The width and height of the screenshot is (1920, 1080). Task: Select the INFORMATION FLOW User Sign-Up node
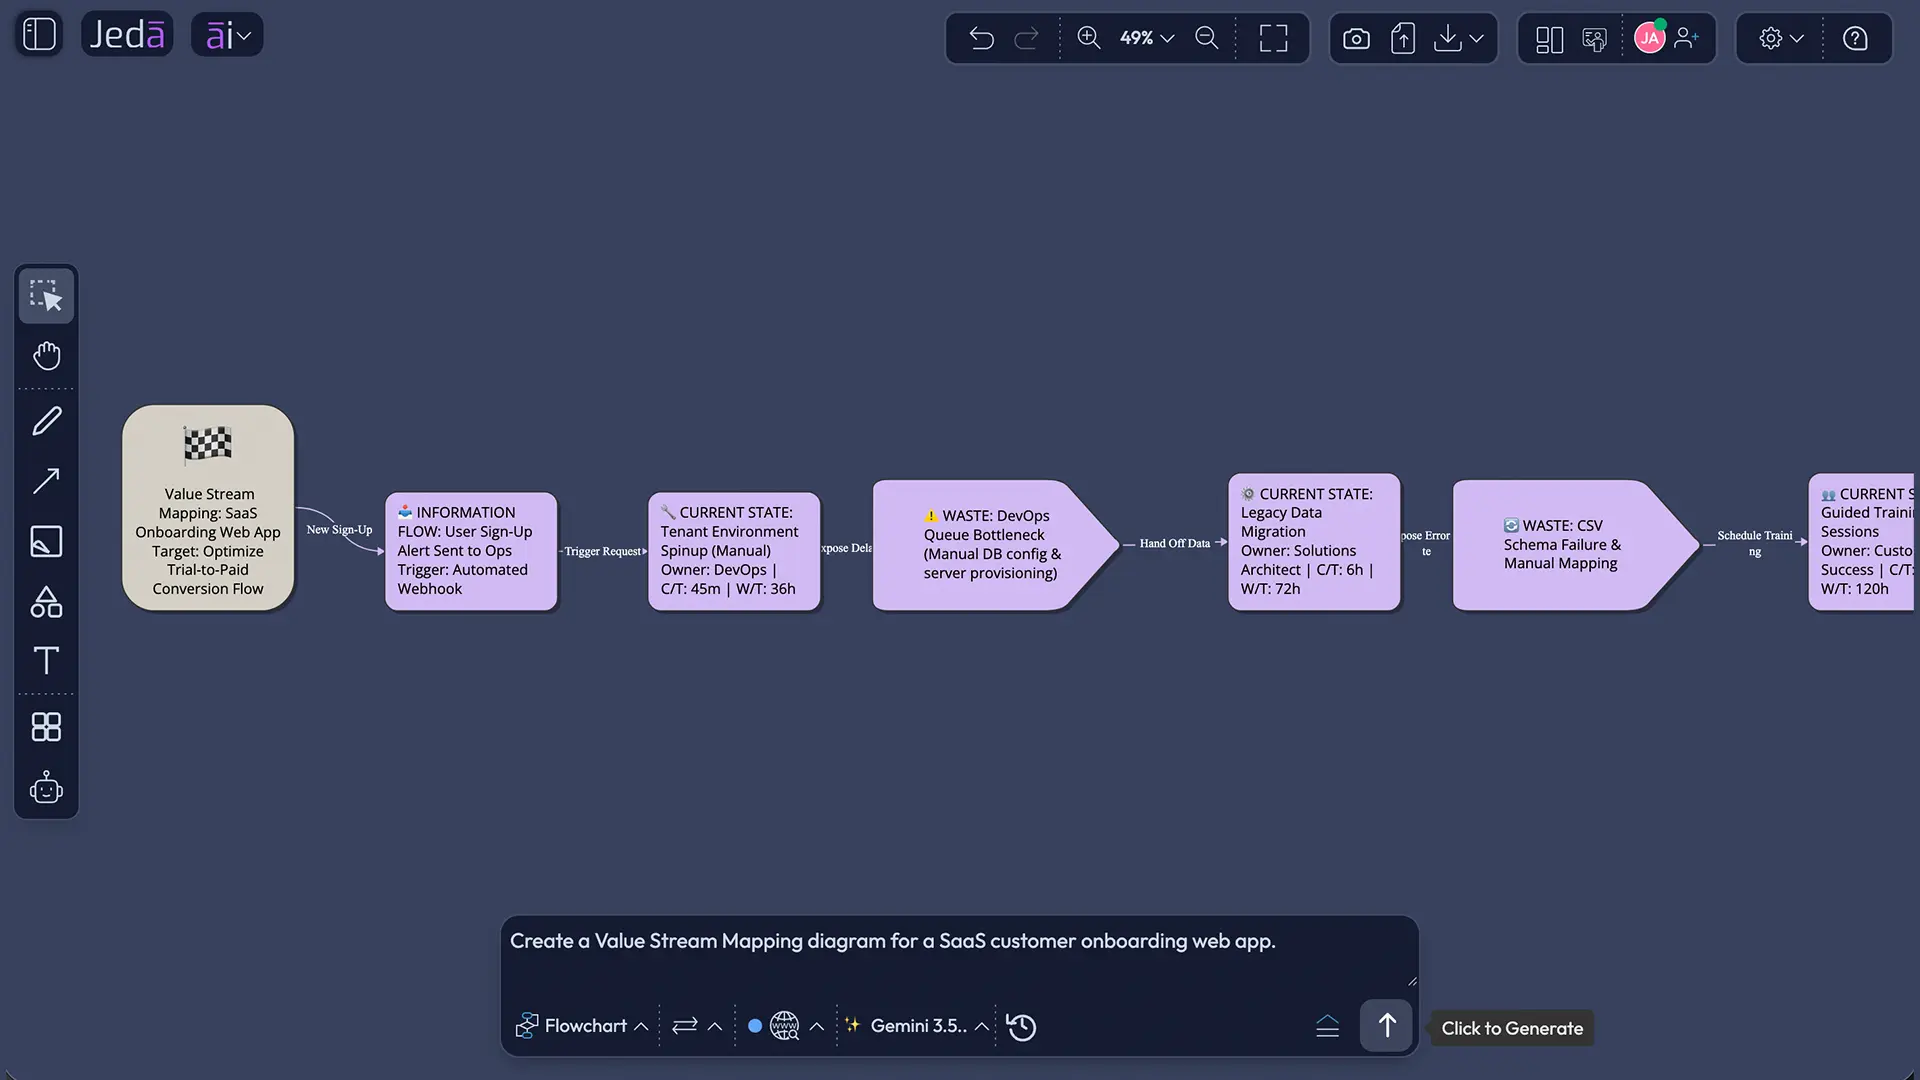tap(471, 551)
